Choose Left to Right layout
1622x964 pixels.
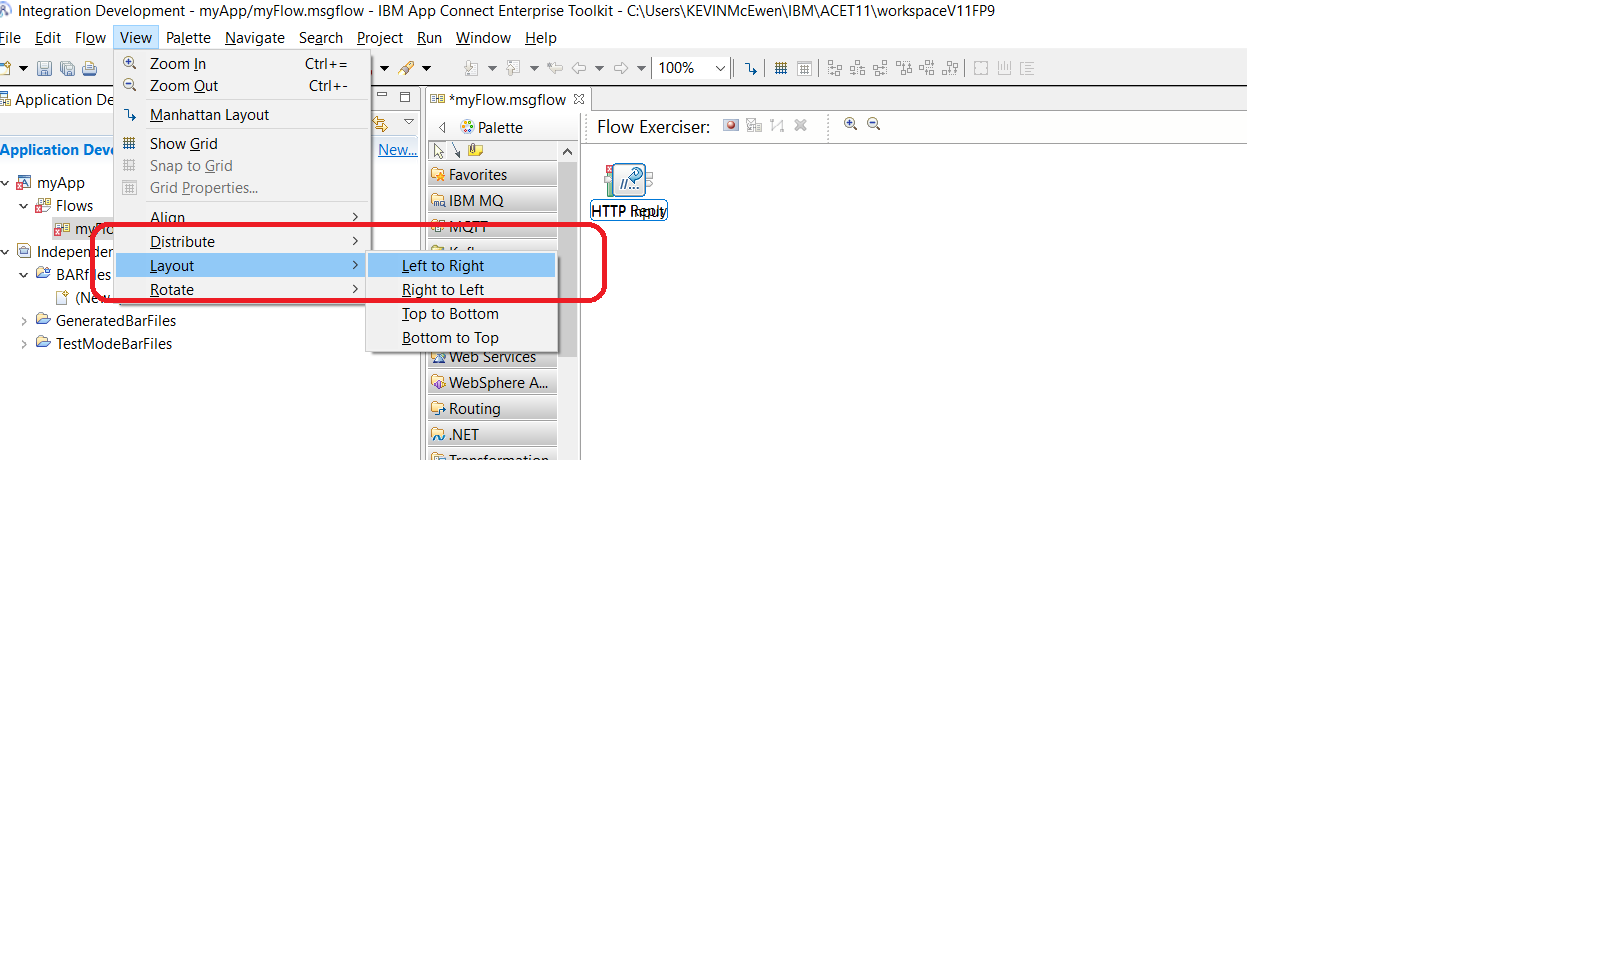(462, 266)
